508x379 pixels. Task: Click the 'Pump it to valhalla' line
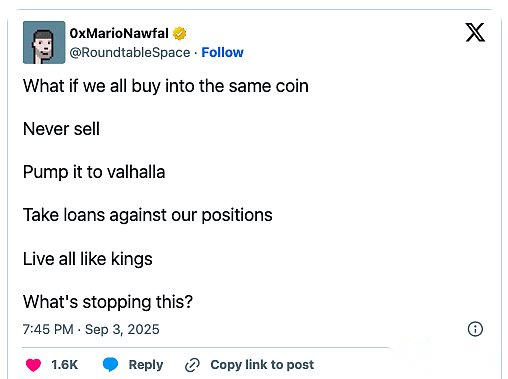[94, 172]
